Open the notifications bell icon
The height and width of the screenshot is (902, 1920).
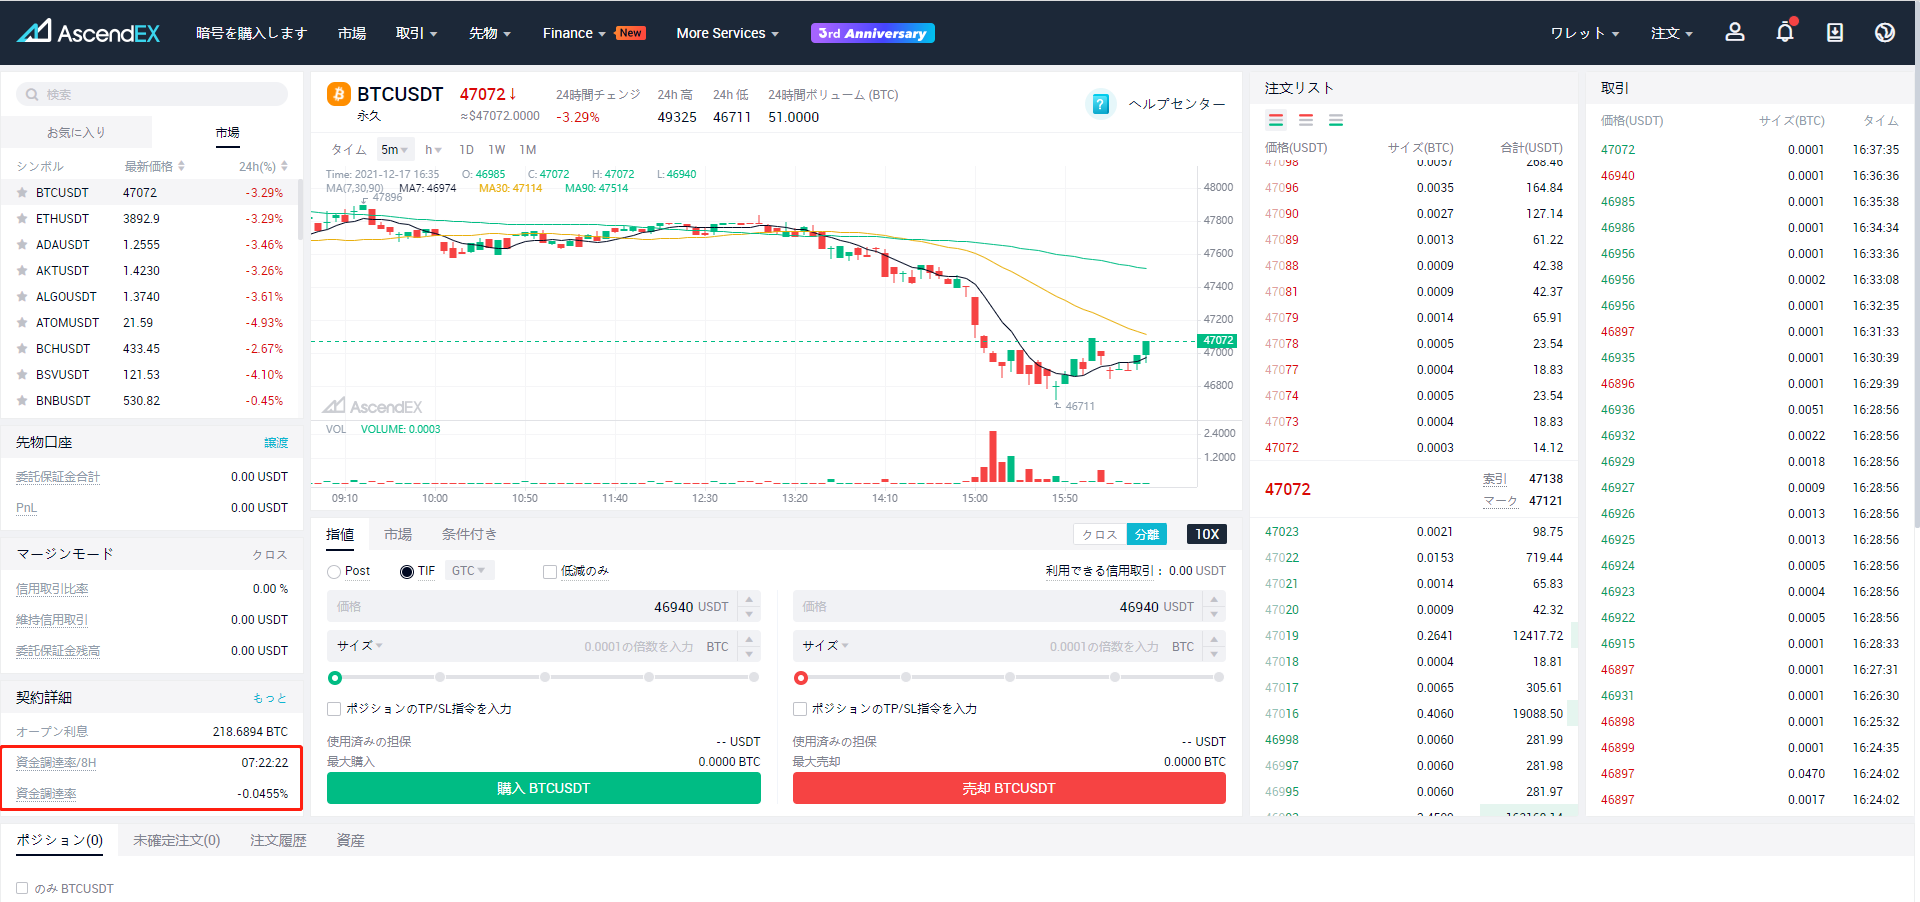point(1785,32)
